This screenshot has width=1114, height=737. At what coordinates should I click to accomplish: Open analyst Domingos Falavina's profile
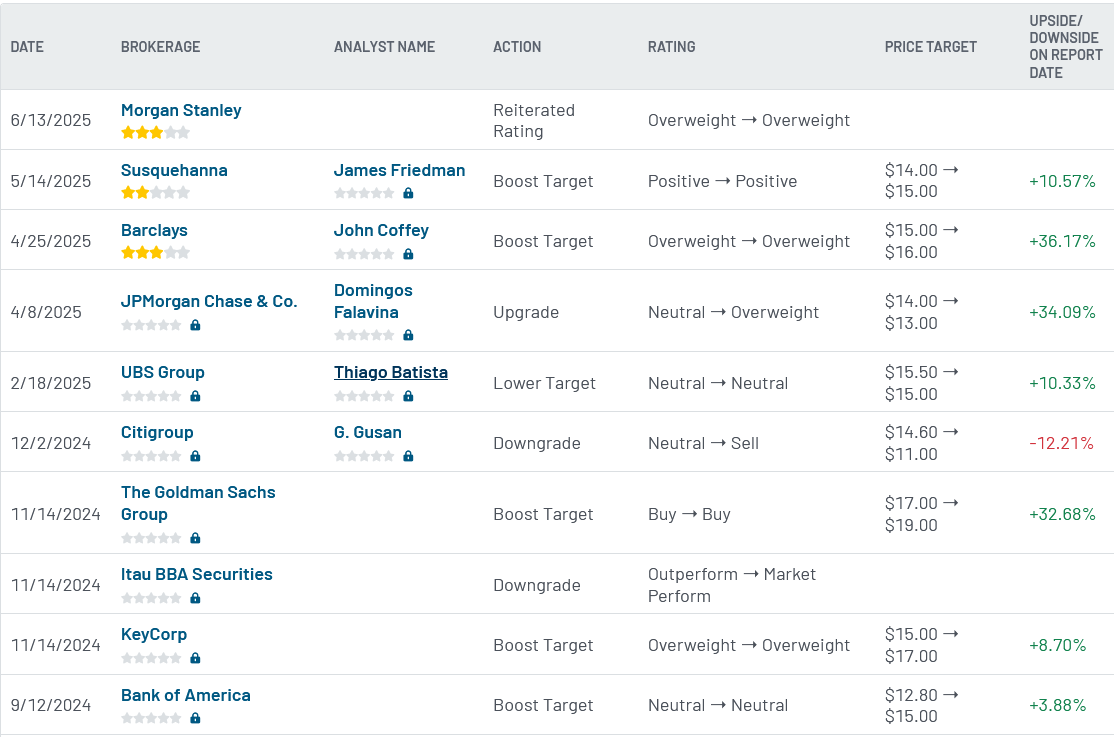point(373,301)
